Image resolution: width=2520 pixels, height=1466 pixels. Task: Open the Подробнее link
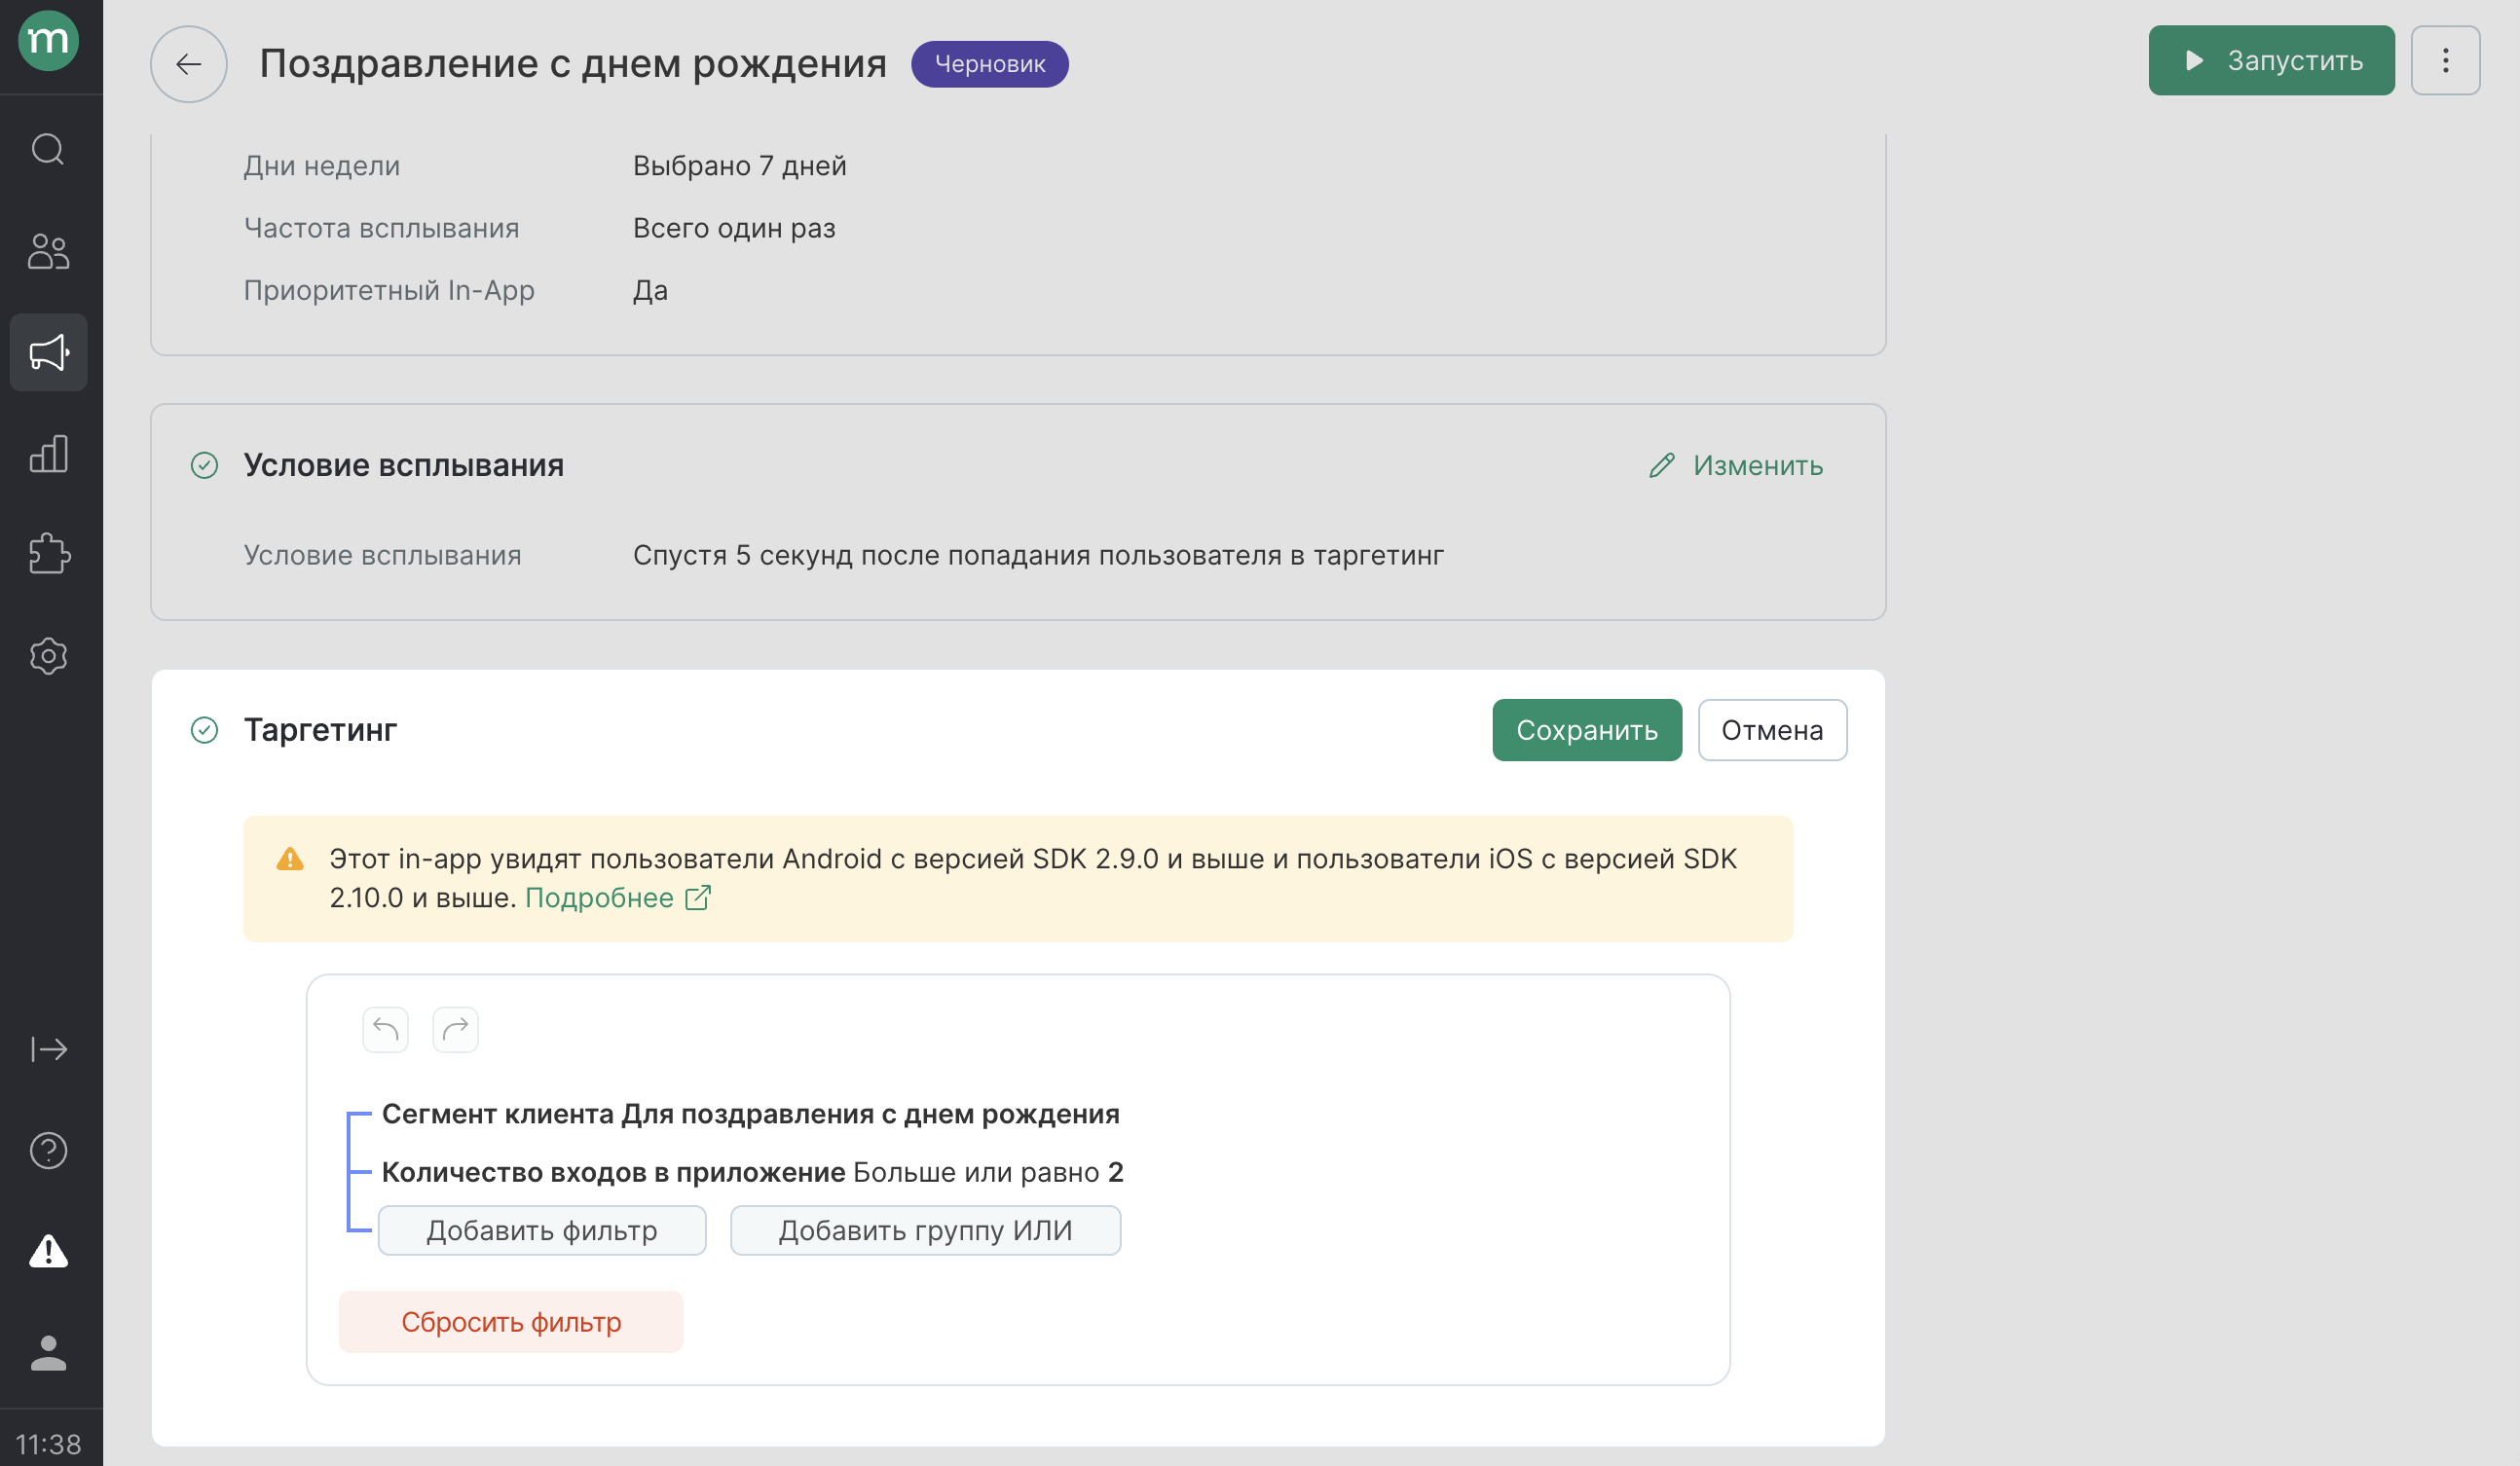(x=599, y=898)
